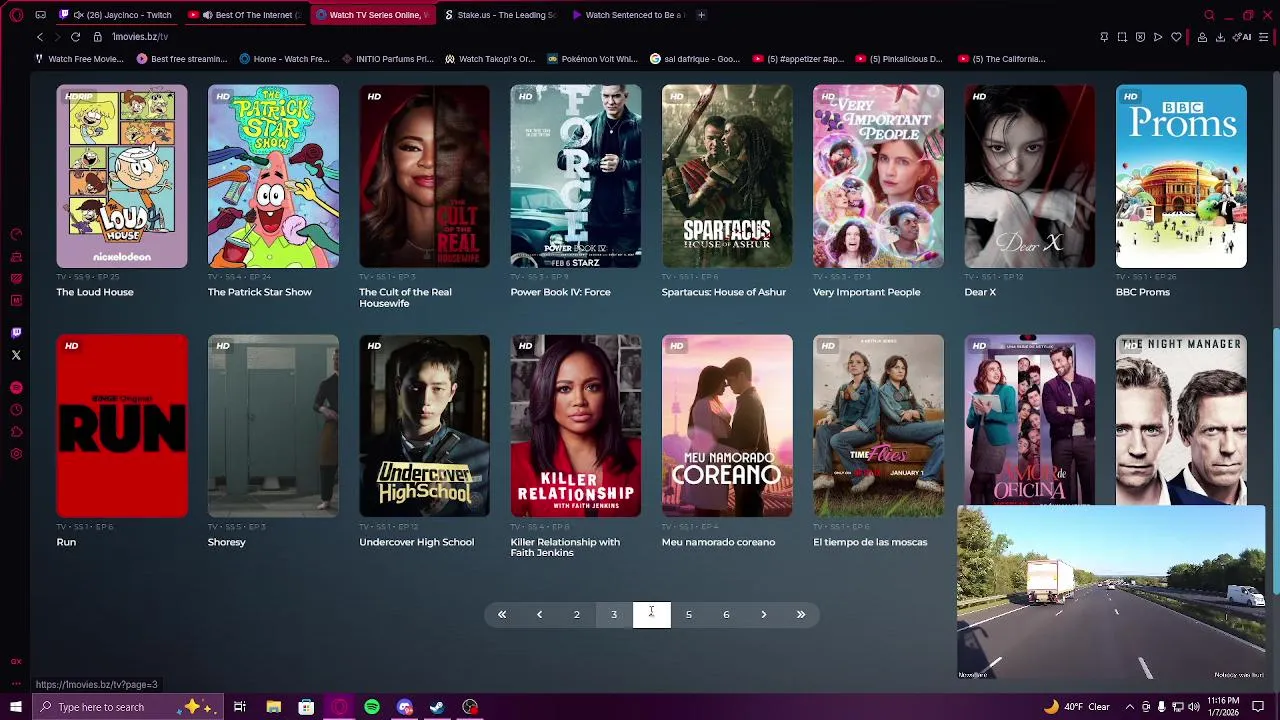The width and height of the screenshot is (1280, 720).
Task: Go to first page of results
Action: pyautogui.click(x=502, y=614)
